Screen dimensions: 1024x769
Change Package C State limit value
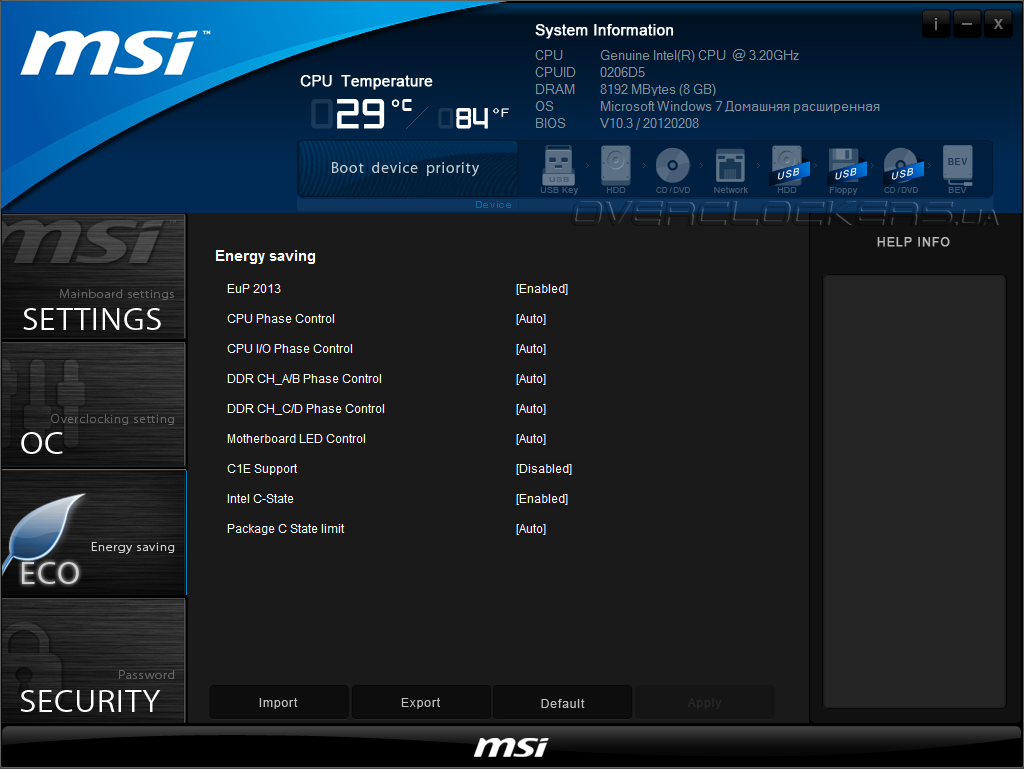(x=531, y=529)
